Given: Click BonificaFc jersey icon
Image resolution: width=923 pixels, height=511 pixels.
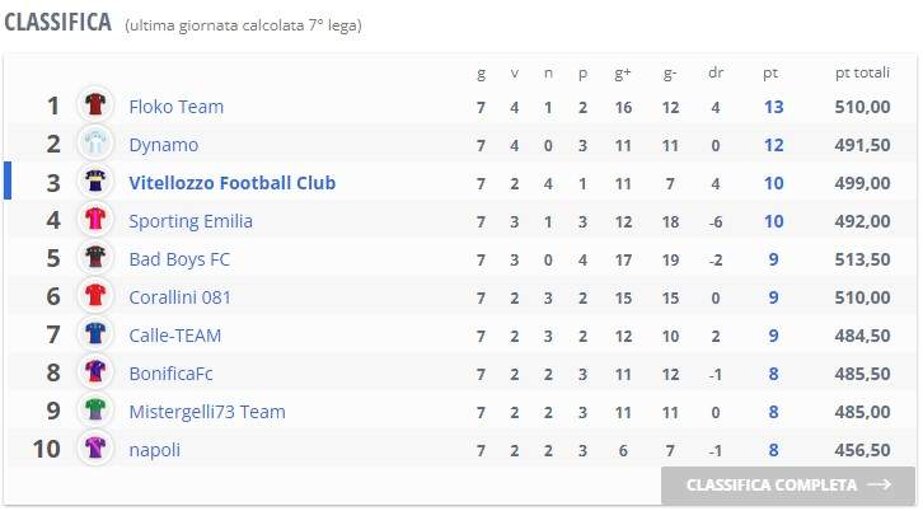Looking at the screenshot, I should pos(95,373).
